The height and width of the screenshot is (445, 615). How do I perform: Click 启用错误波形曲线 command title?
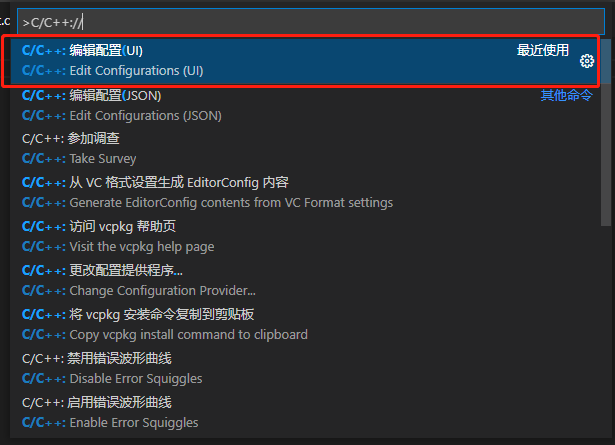(119, 402)
